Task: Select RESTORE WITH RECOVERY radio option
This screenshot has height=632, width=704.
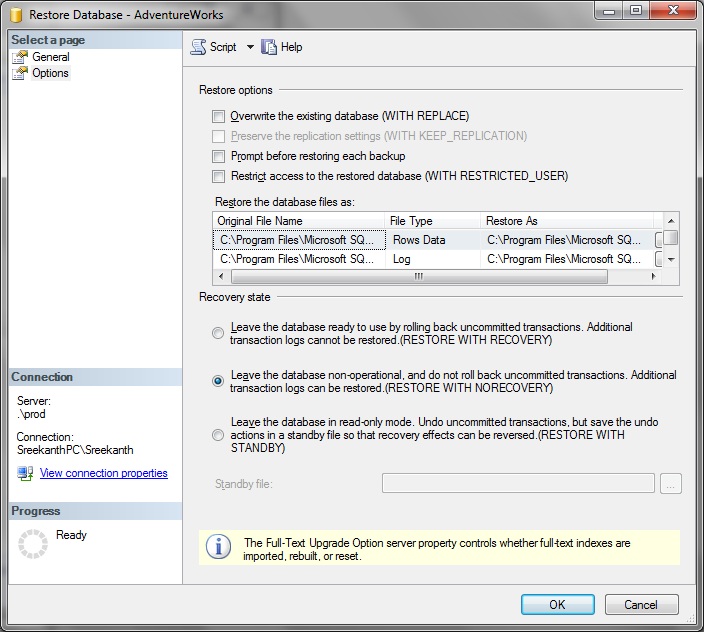Action: pos(218,333)
